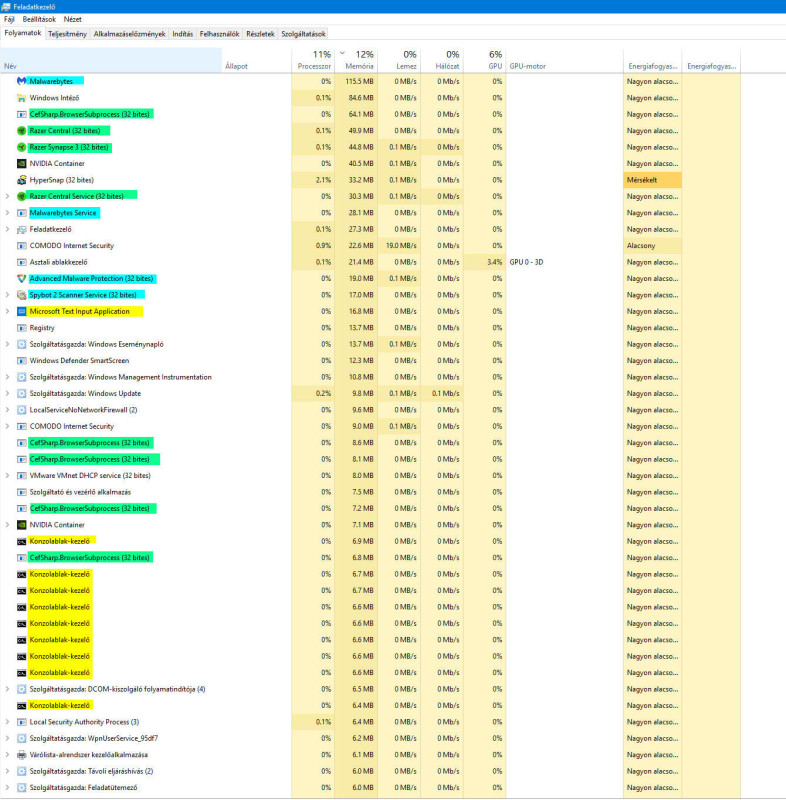Click the Várólista-alrendszer printer icon
Screen dimensions: 786x800
point(21,755)
